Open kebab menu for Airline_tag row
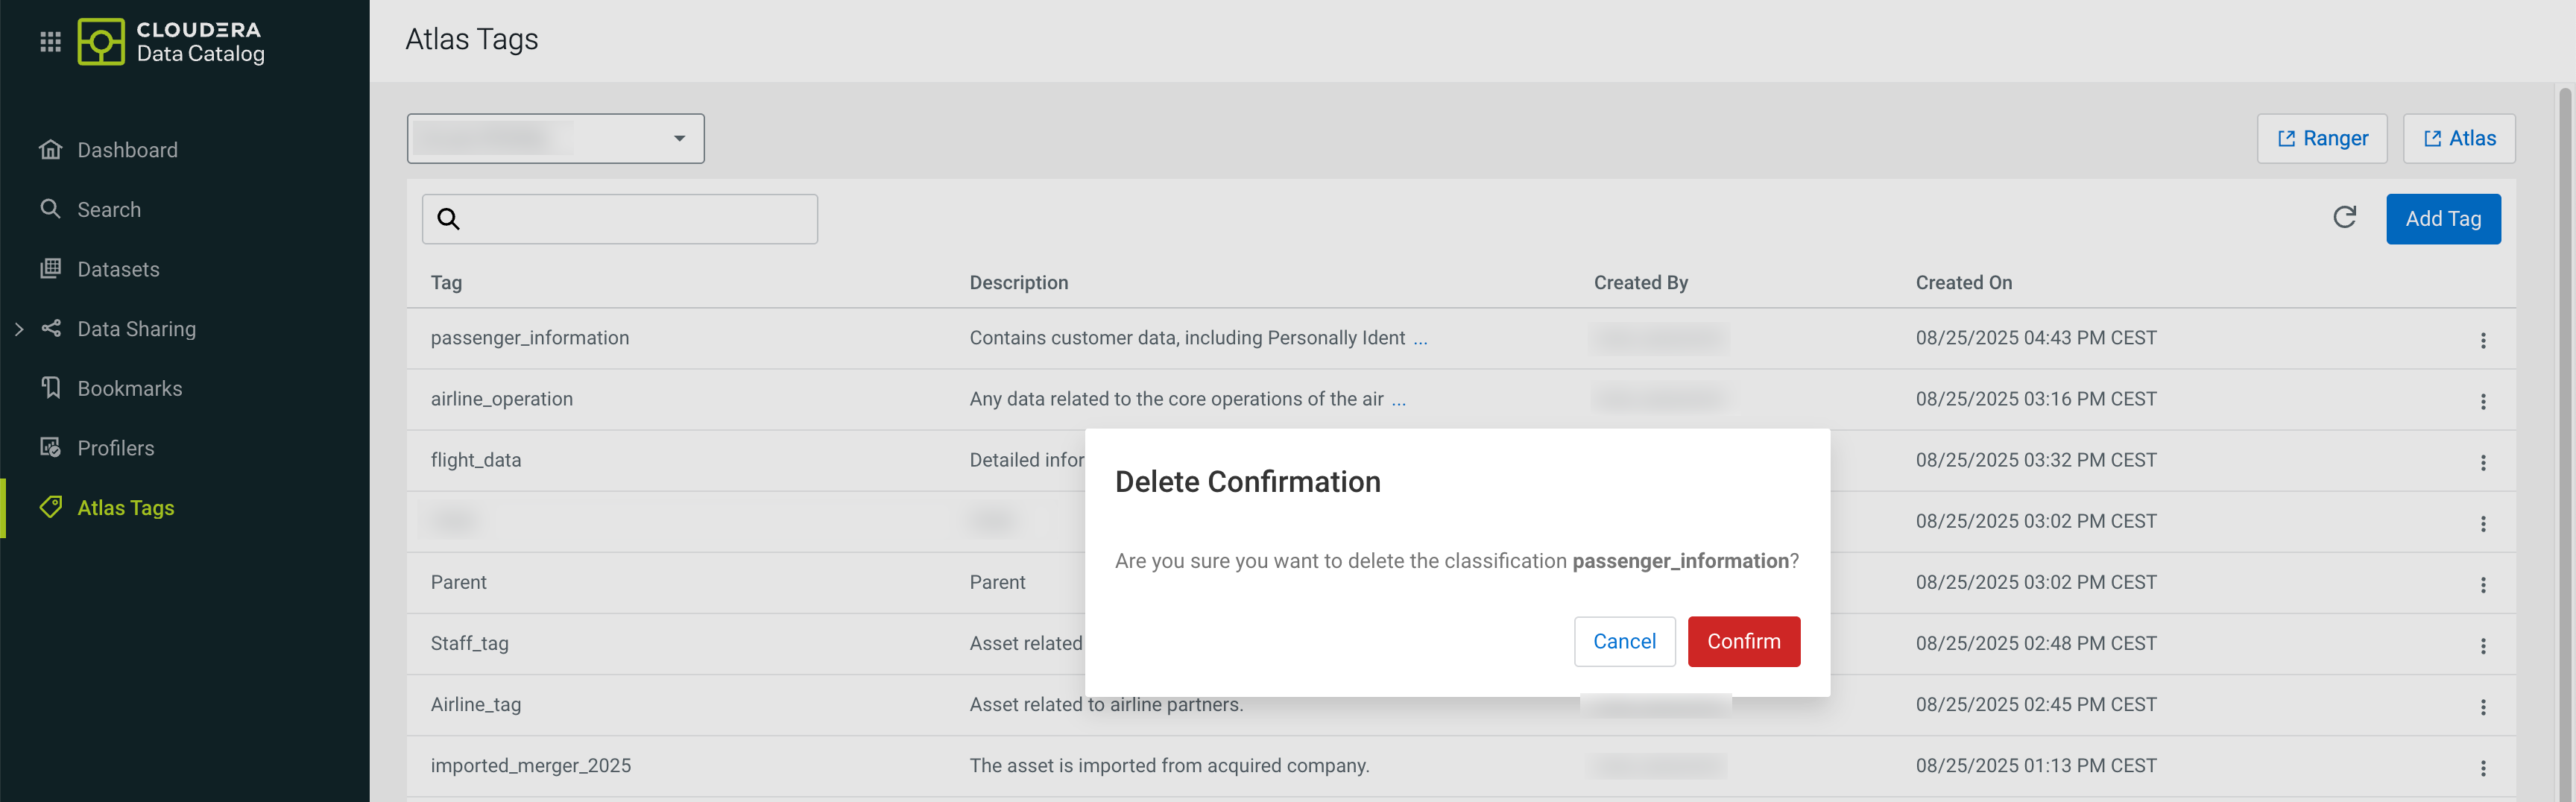Image resolution: width=2576 pixels, height=802 pixels. 2482,706
